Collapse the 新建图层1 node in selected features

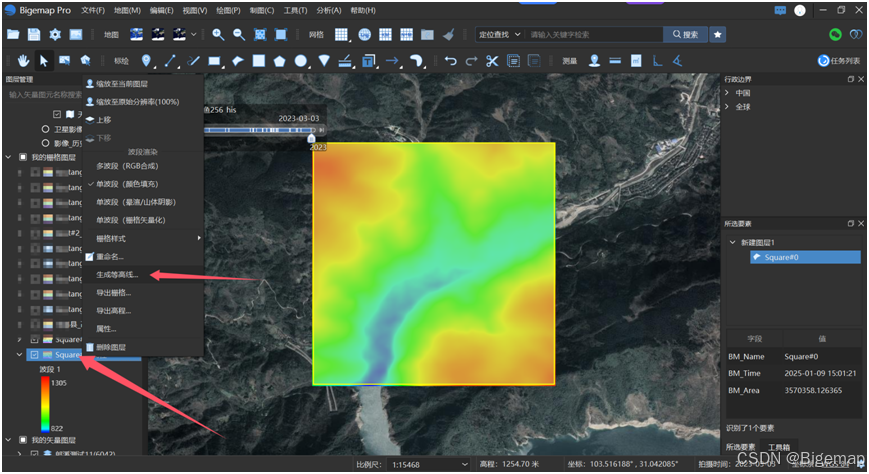tap(733, 242)
